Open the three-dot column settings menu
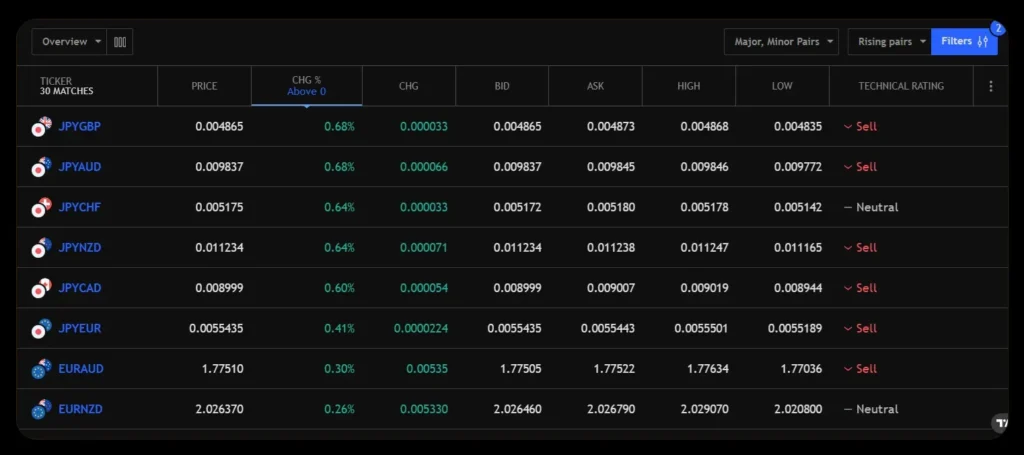Viewport: 1024px width, 455px height. [x=990, y=86]
